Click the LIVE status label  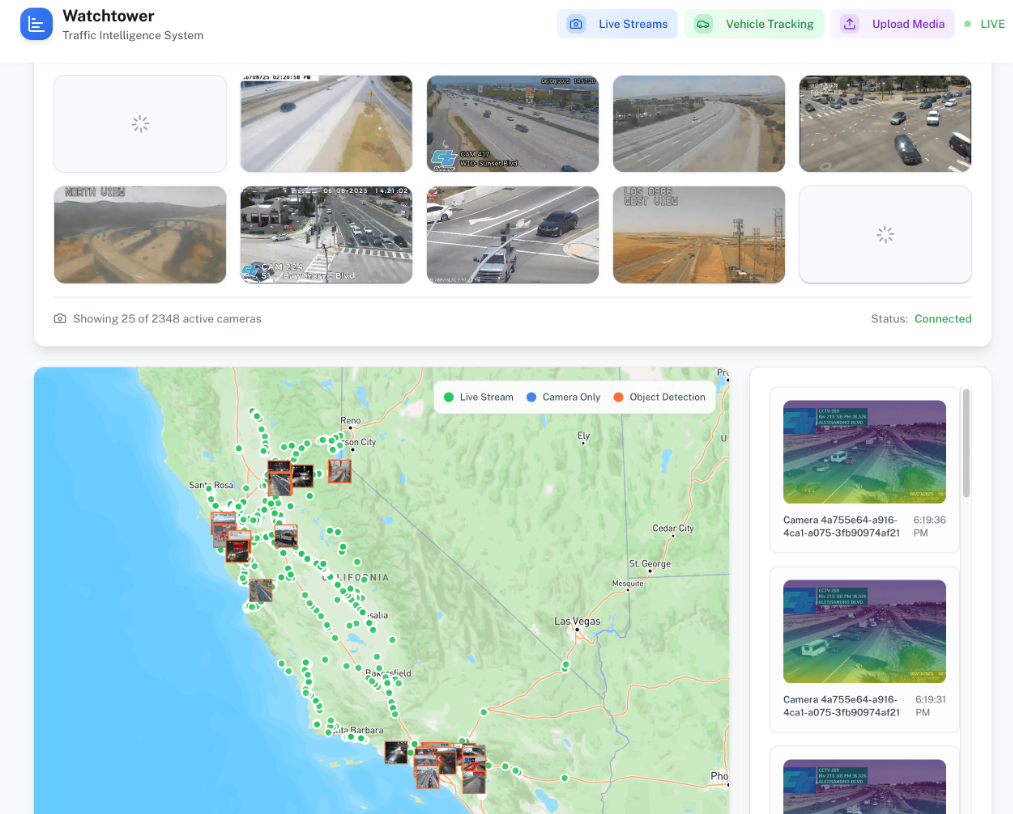(x=992, y=24)
